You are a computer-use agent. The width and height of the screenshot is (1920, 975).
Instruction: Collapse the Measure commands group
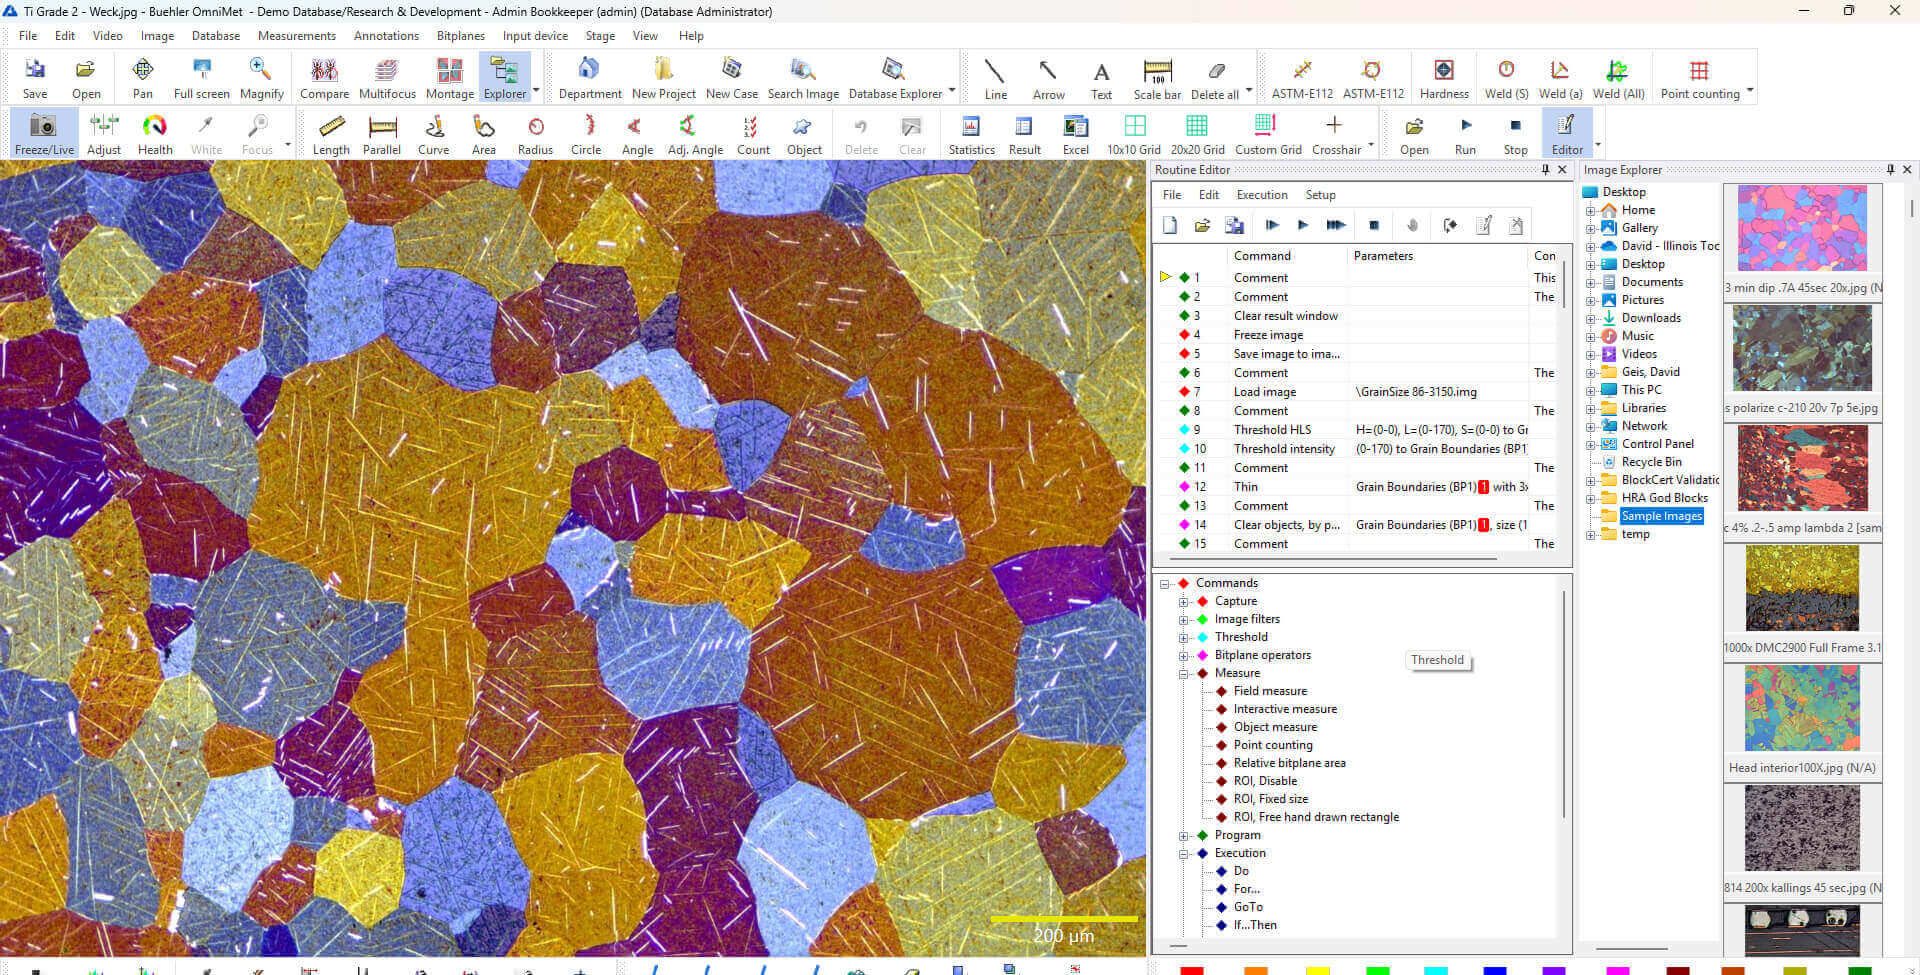(x=1184, y=673)
